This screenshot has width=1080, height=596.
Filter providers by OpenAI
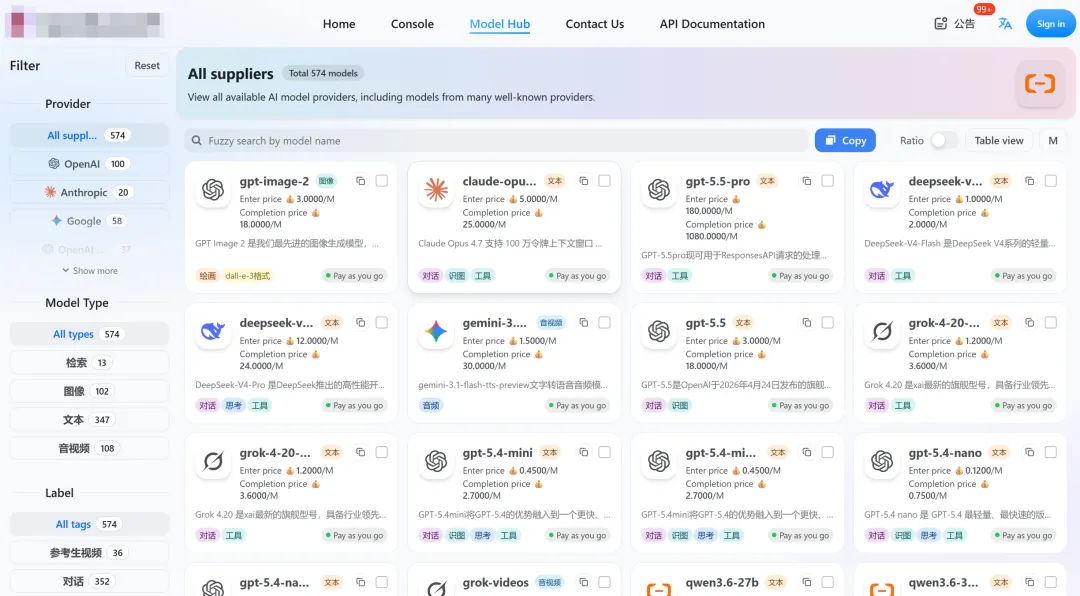(x=89, y=164)
